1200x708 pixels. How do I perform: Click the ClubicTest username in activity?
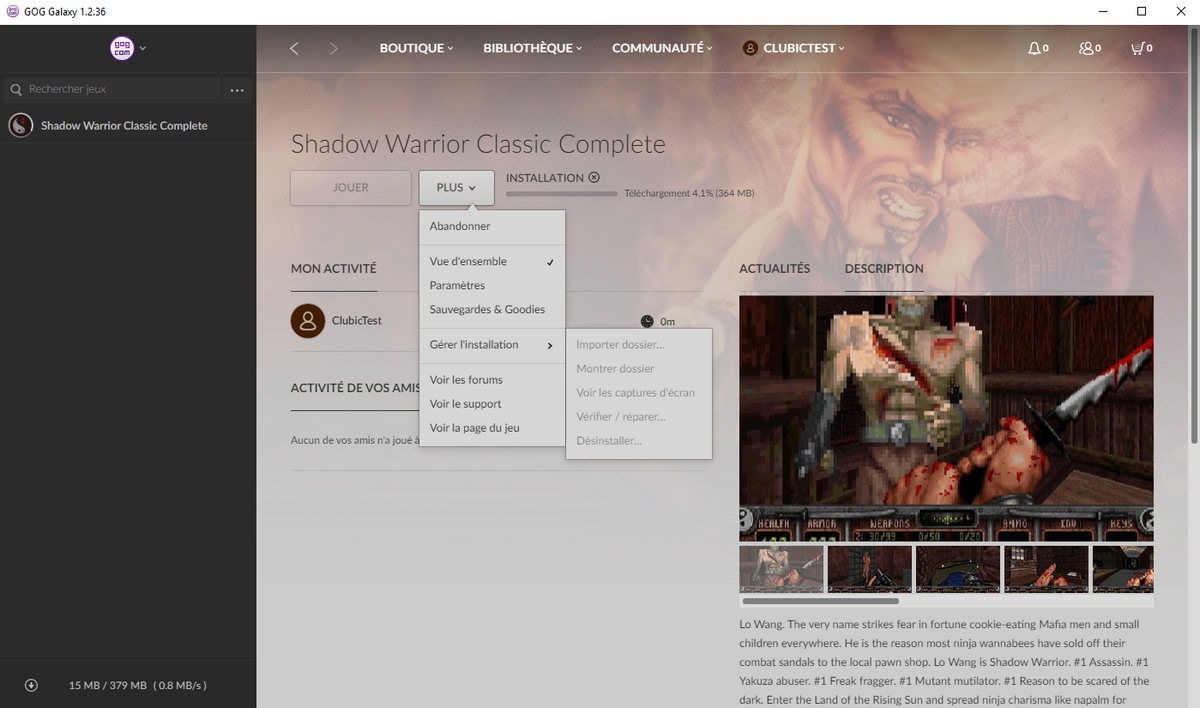tap(357, 321)
